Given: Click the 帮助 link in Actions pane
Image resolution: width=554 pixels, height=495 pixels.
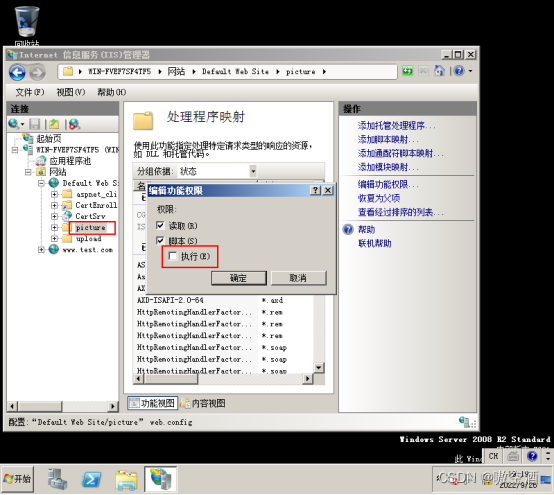Looking at the screenshot, I should (x=366, y=229).
